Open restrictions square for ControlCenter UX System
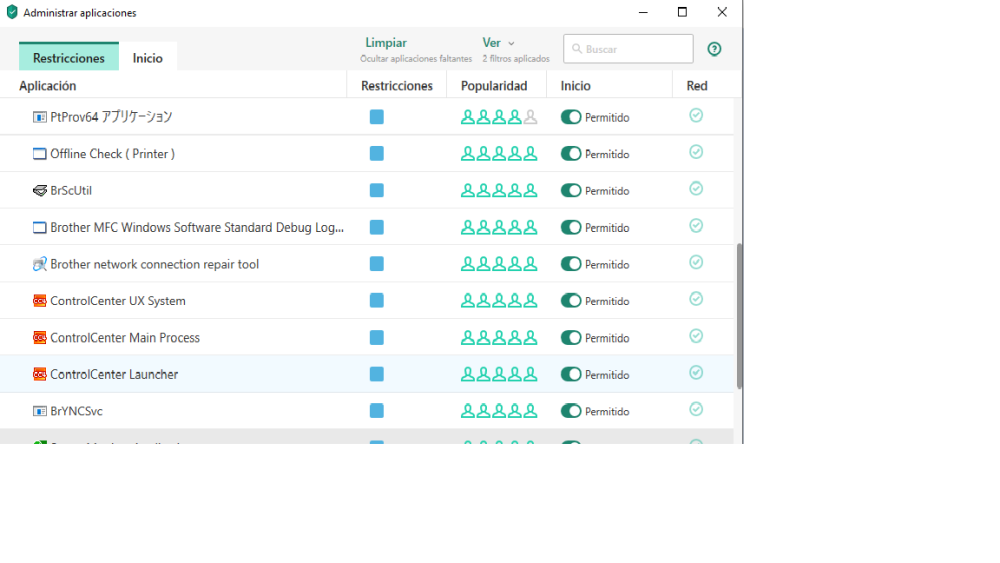 point(376,301)
